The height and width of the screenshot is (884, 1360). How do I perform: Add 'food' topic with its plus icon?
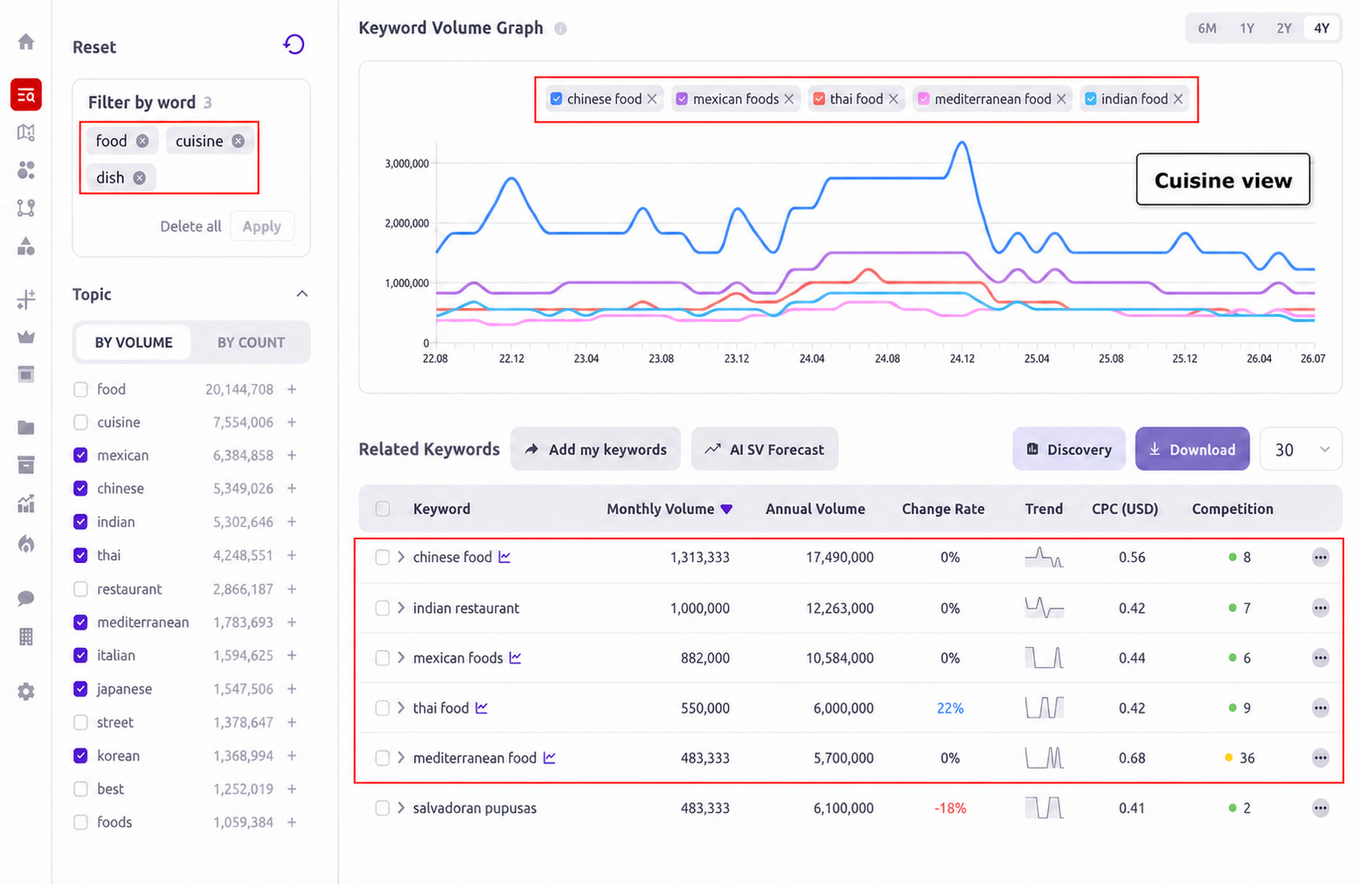pyautogui.click(x=292, y=389)
